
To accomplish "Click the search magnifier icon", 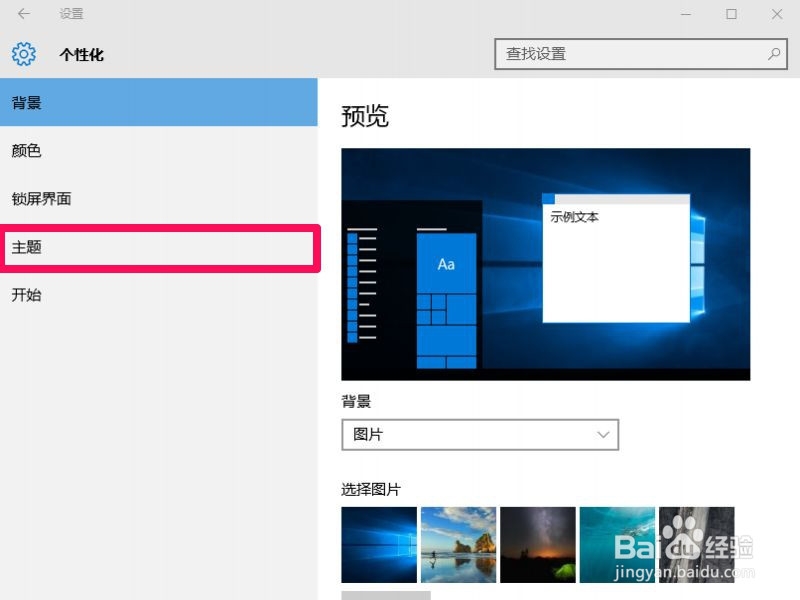I will [774, 54].
